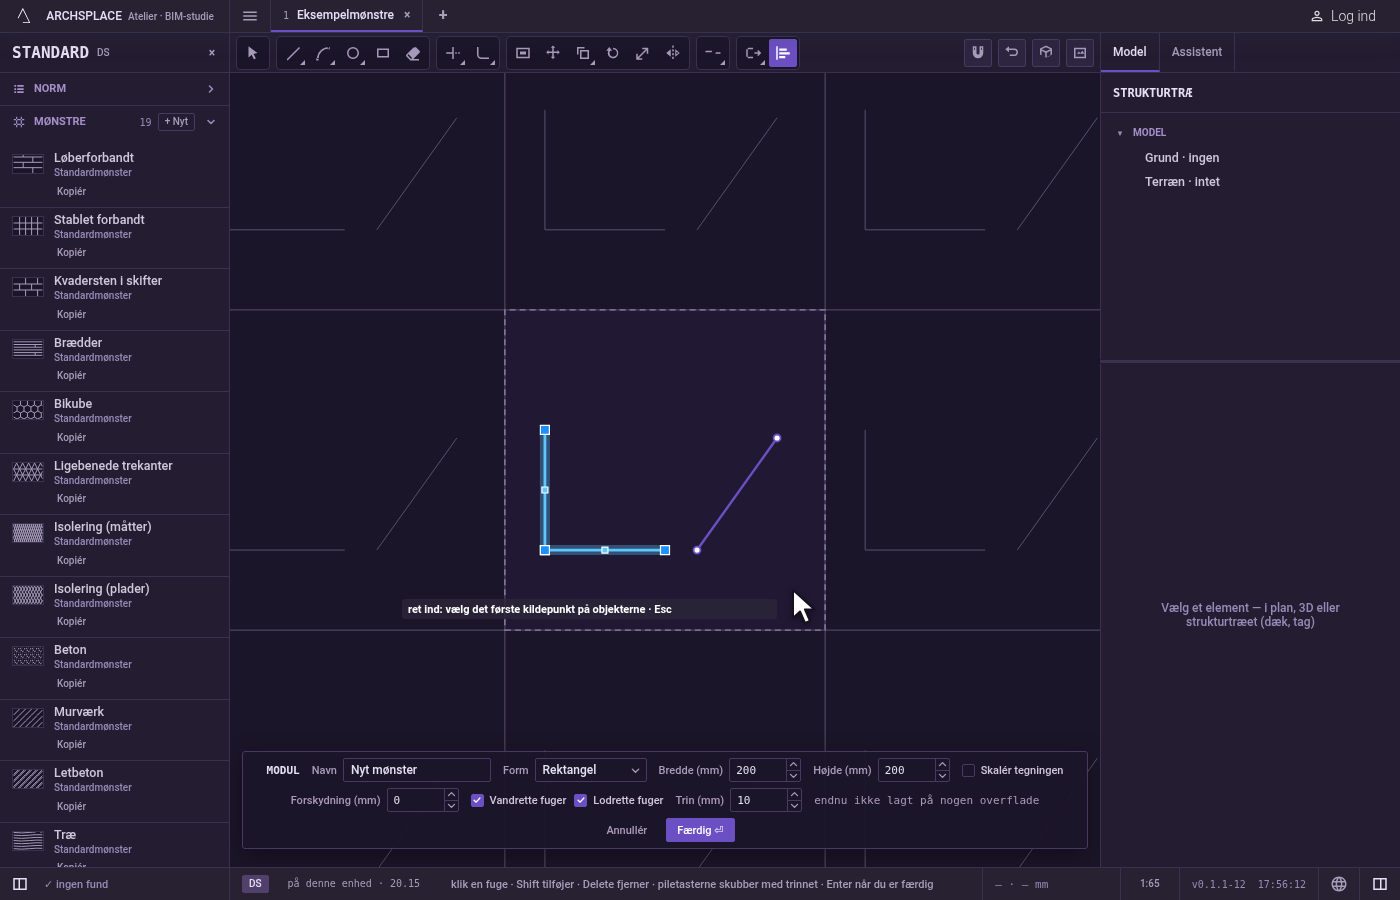Click the Færdig button

[x=700, y=830]
